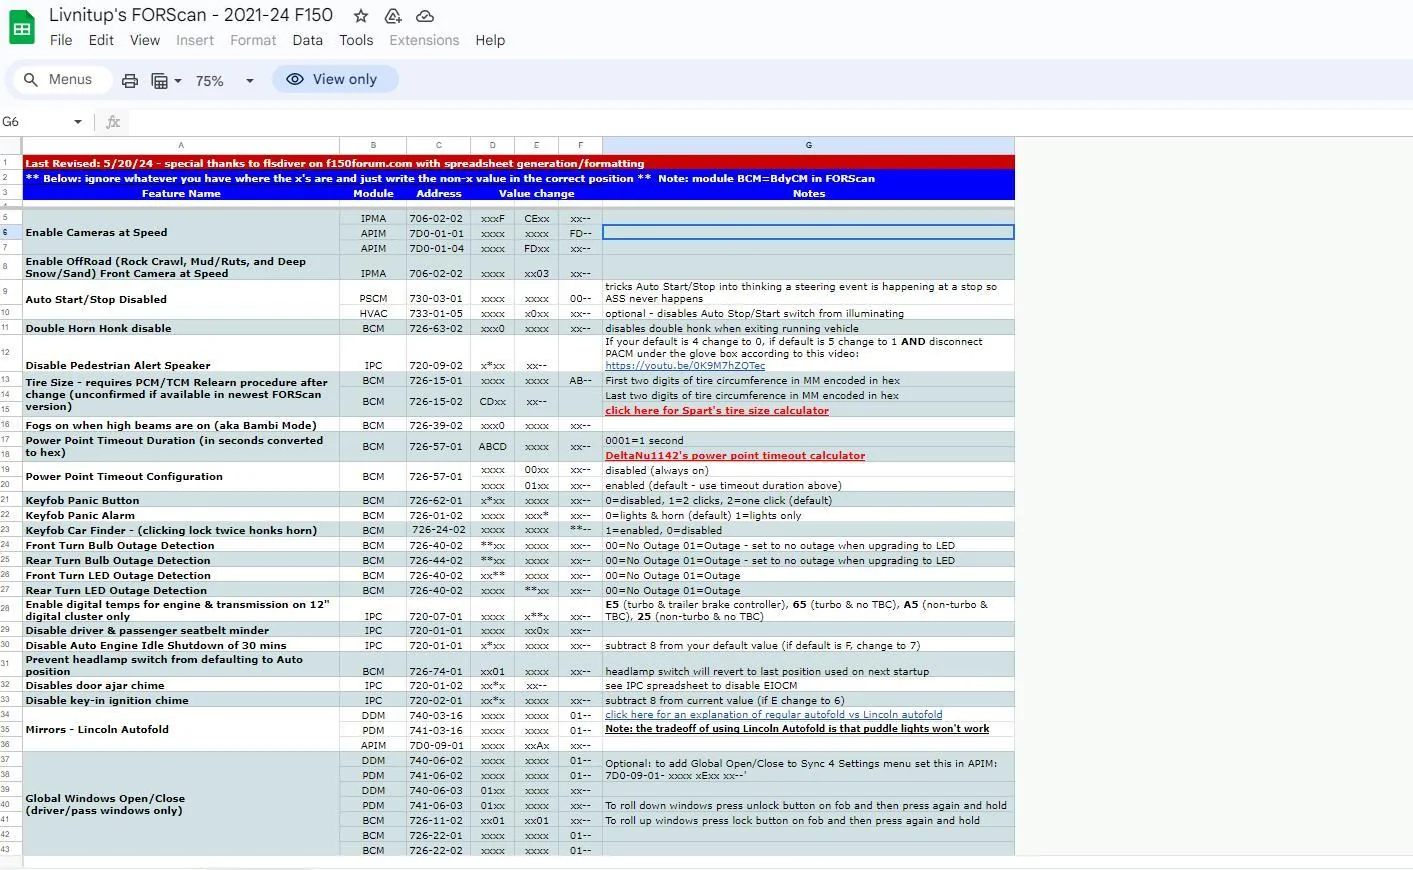Click the eye icon on View only chip

[x=294, y=78]
